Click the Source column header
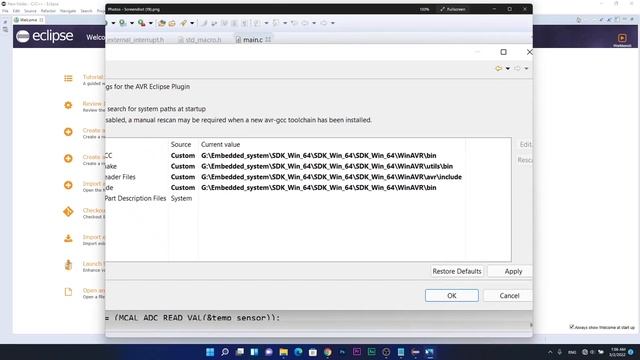The image size is (640, 360). tap(181, 144)
